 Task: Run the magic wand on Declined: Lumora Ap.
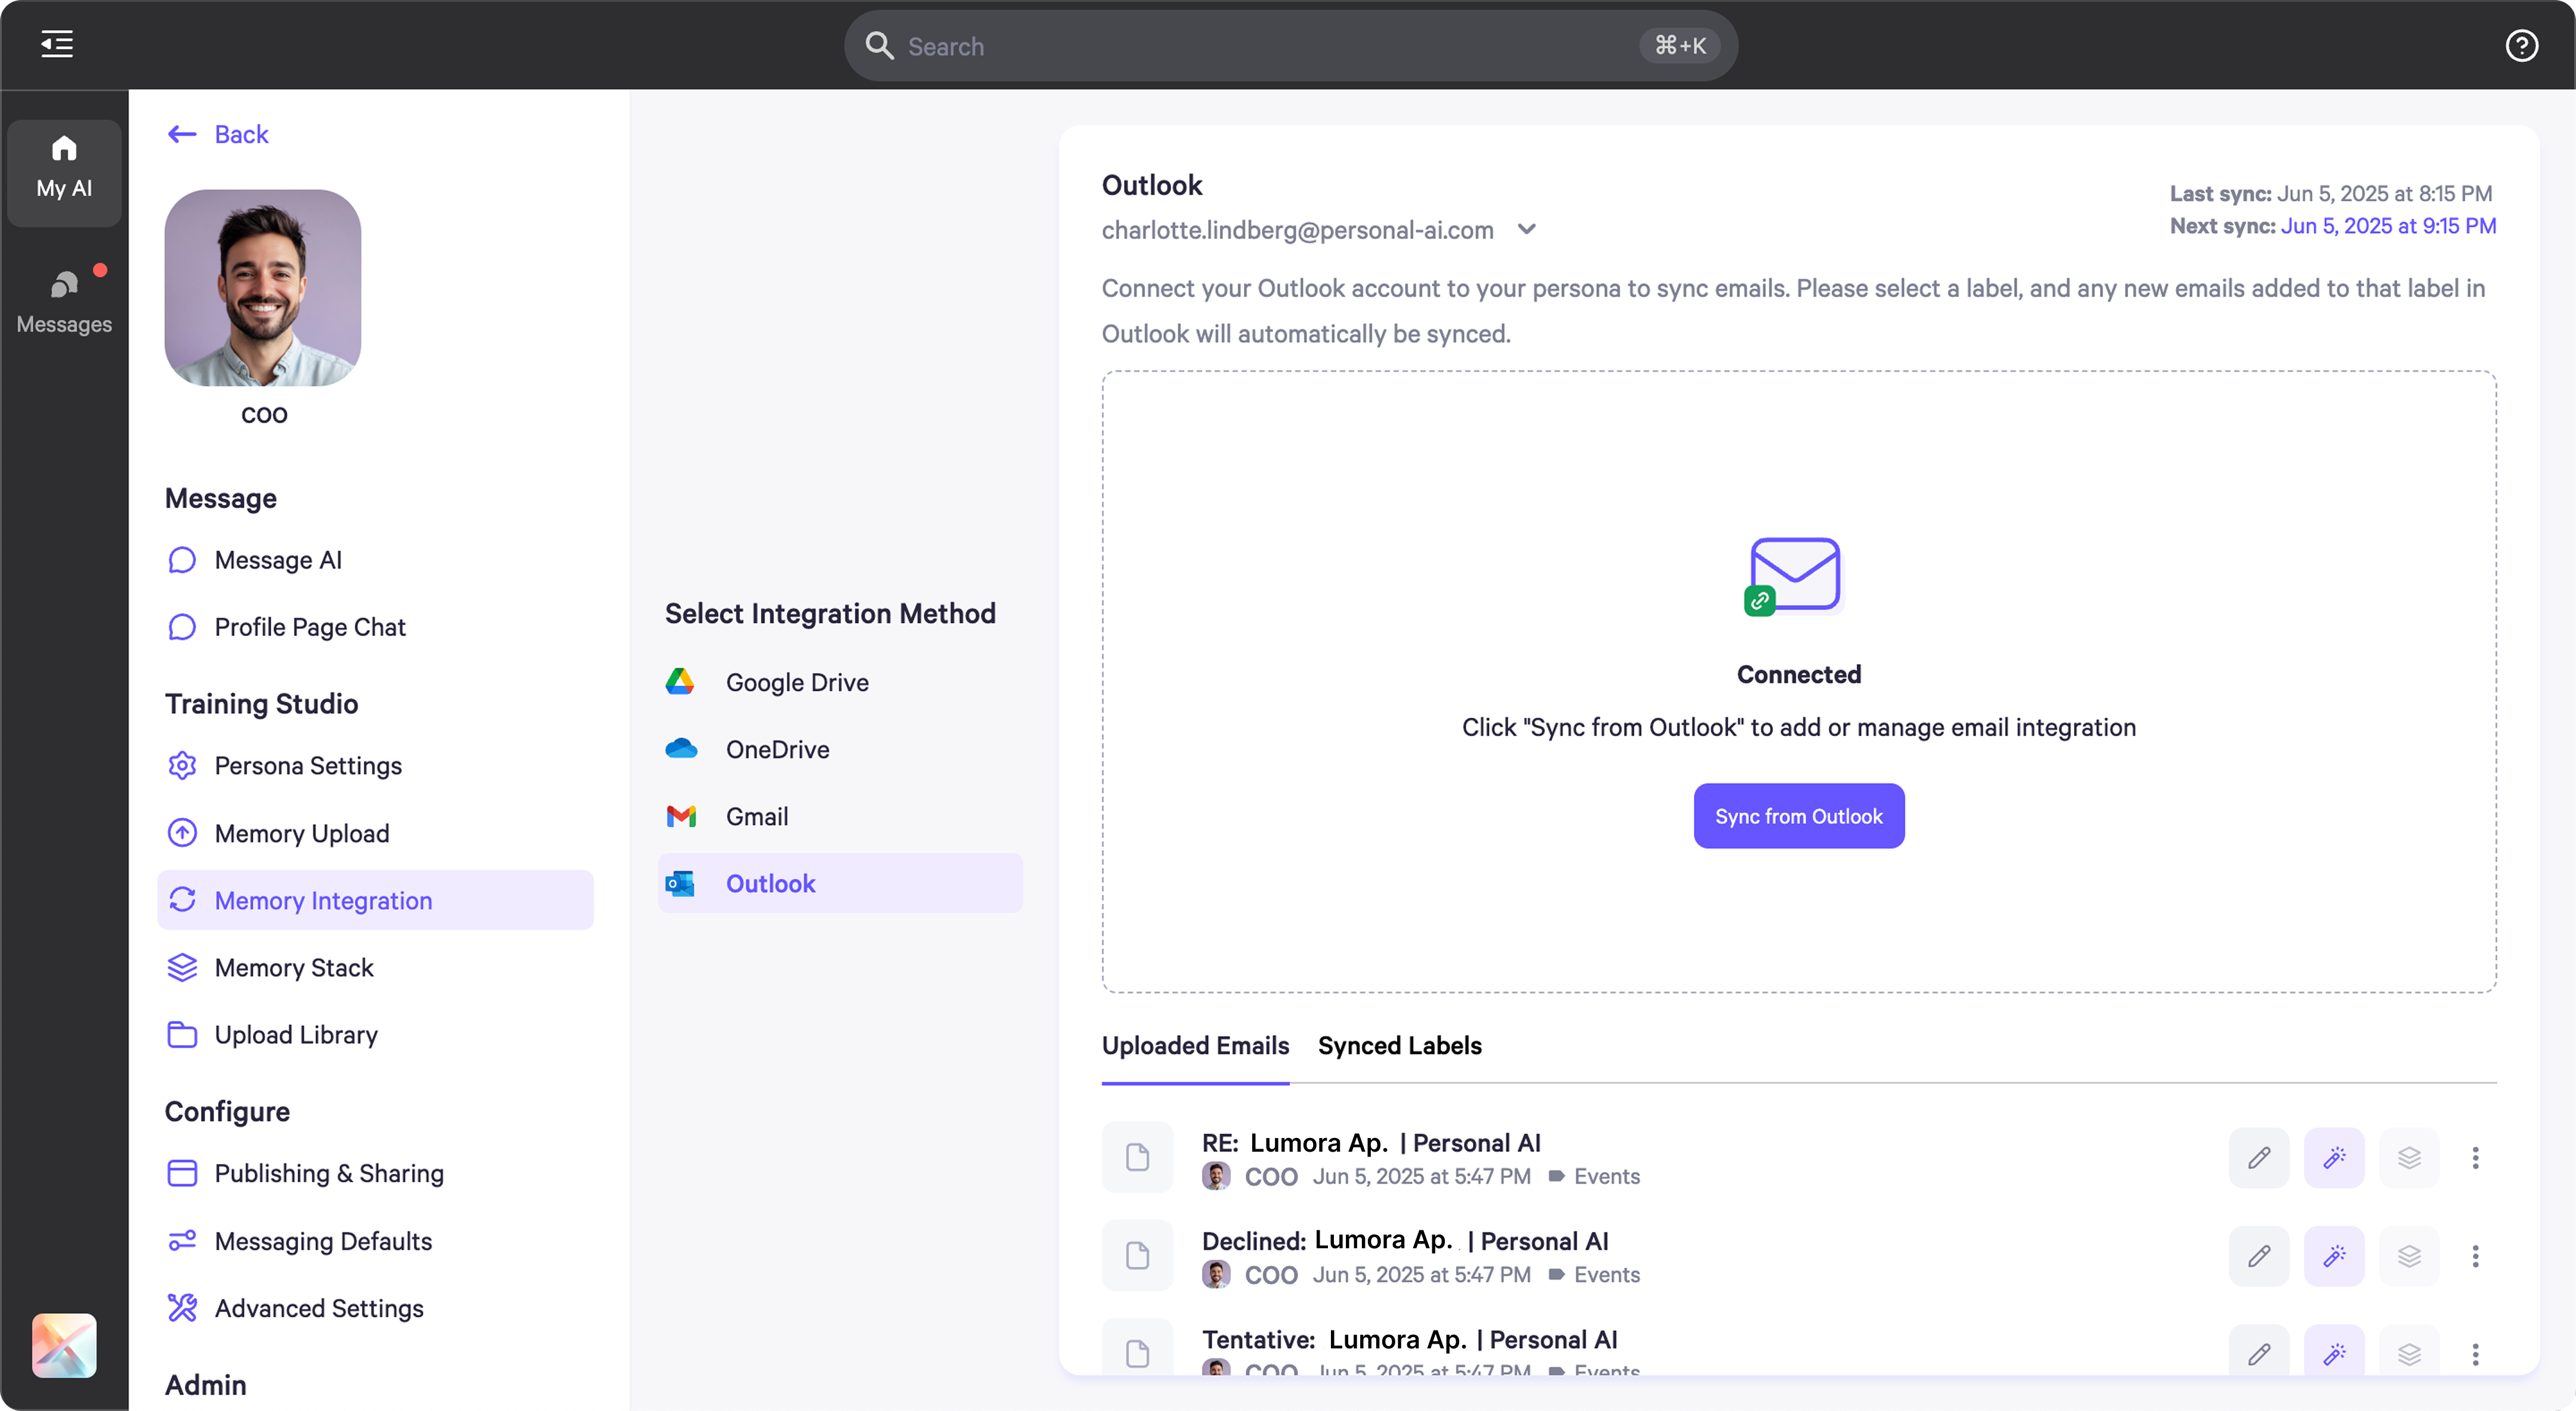2334,1255
